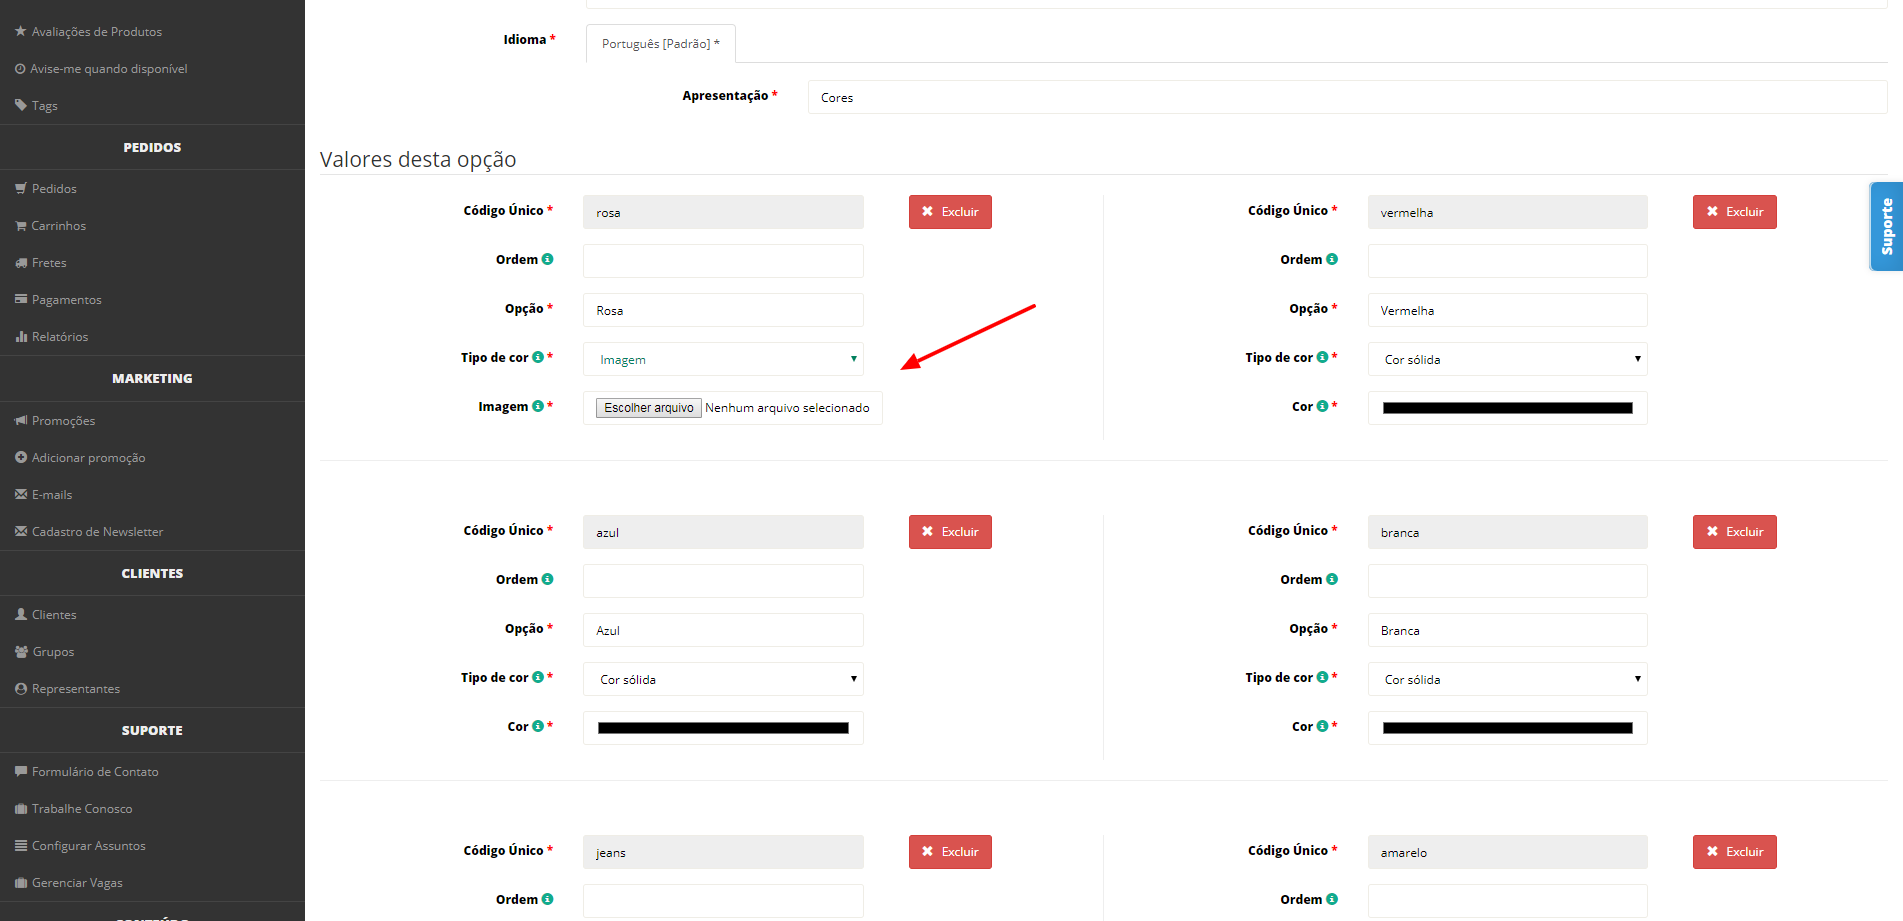Click the Fretes truck icon
The image size is (1903, 921).
[x=21, y=262]
